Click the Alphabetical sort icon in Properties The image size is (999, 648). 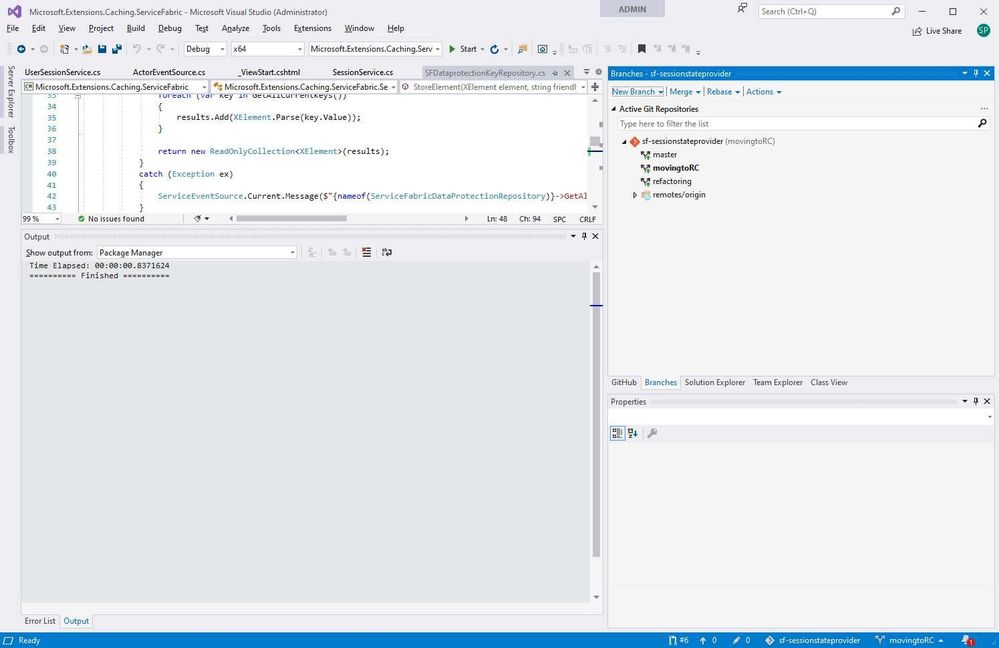click(633, 433)
